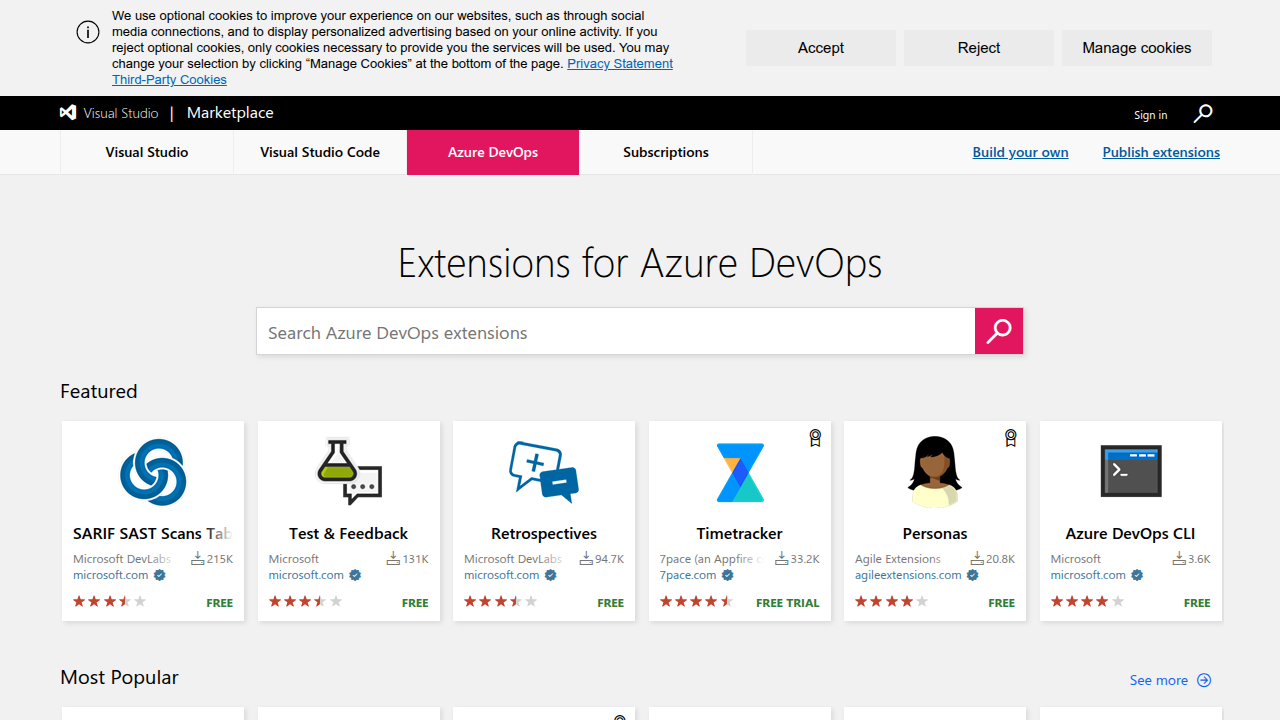The width and height of the screenshot is (1280, 720).
Task: Click verified badge on SARIF SAST card
Action: 160,575
